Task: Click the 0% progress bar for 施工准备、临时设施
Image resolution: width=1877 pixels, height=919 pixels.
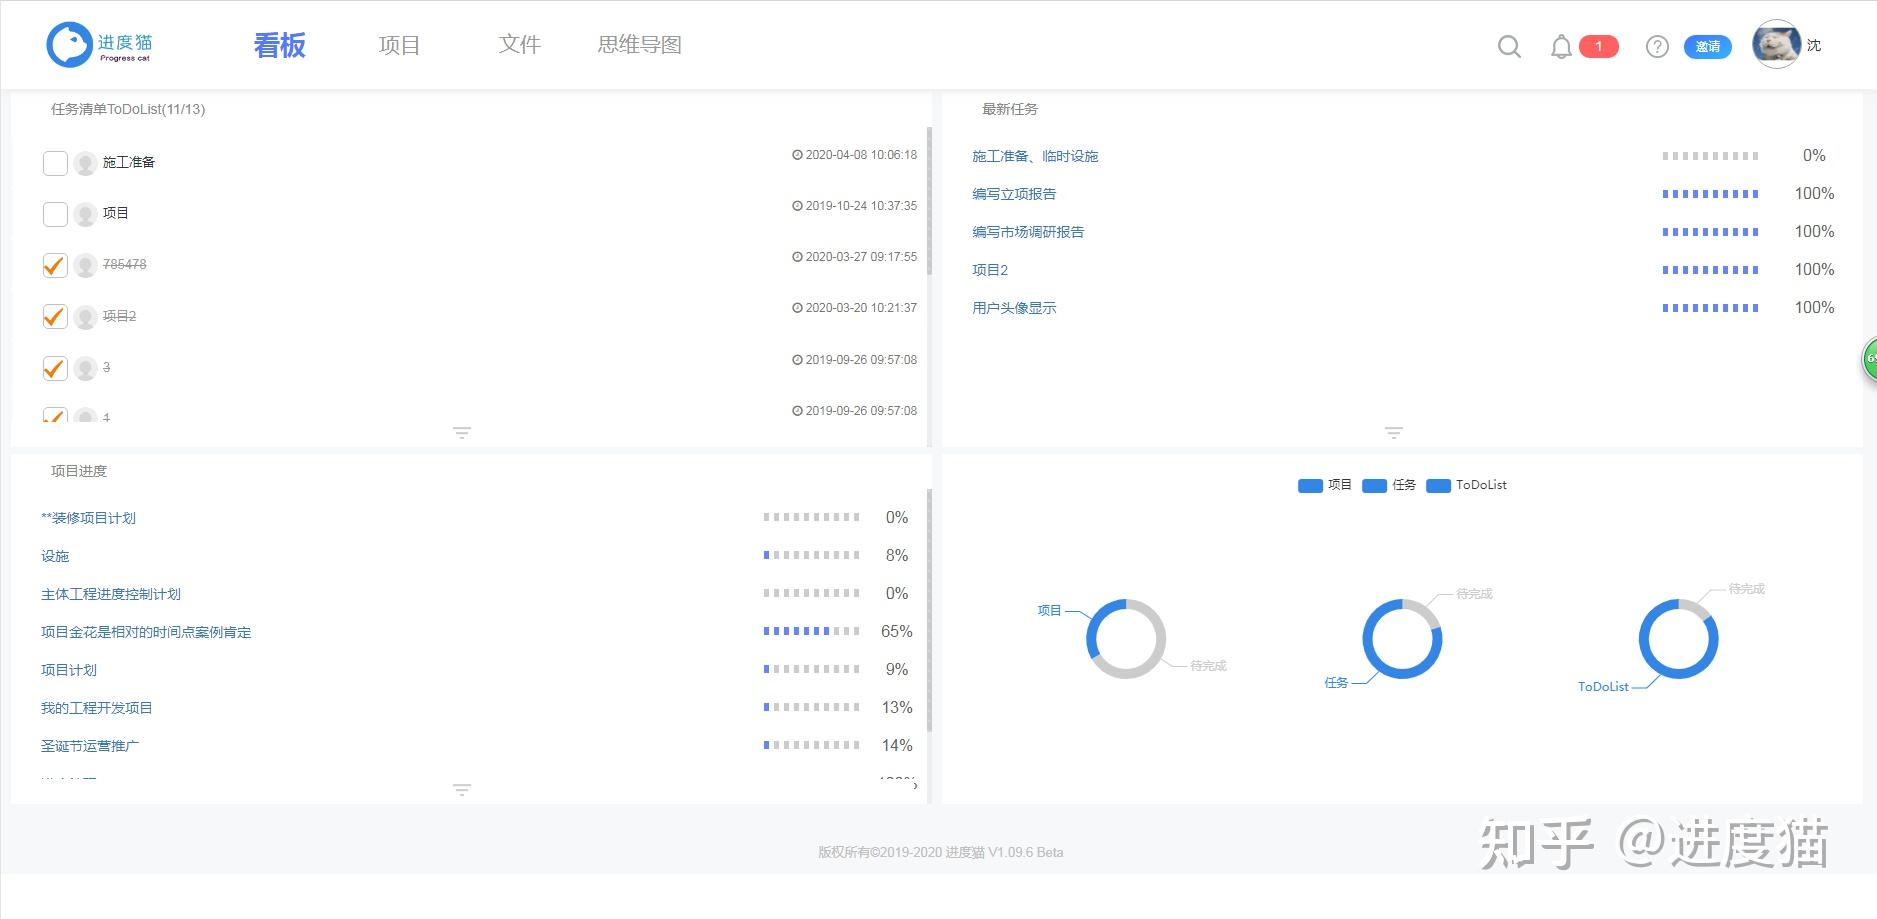Action: (x=1710, y=156)
